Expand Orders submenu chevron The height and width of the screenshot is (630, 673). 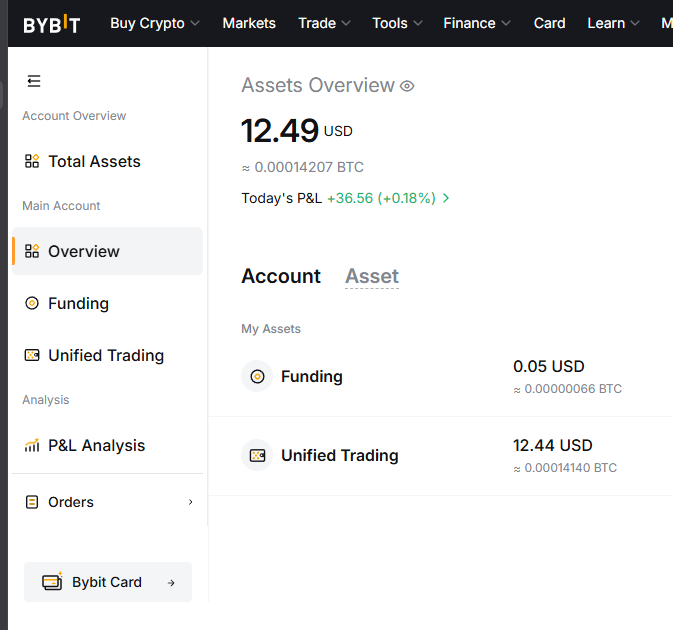191,502
